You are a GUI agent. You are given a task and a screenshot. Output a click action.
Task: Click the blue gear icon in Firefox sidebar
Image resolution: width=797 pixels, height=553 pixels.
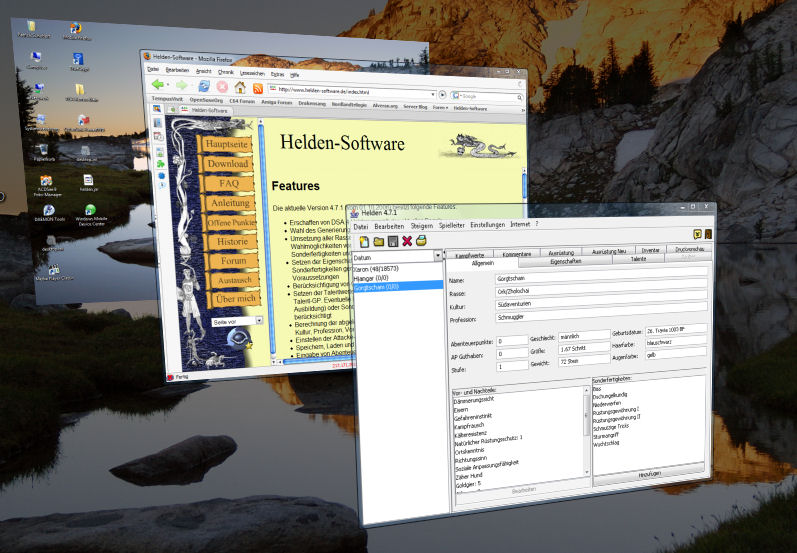161,175
